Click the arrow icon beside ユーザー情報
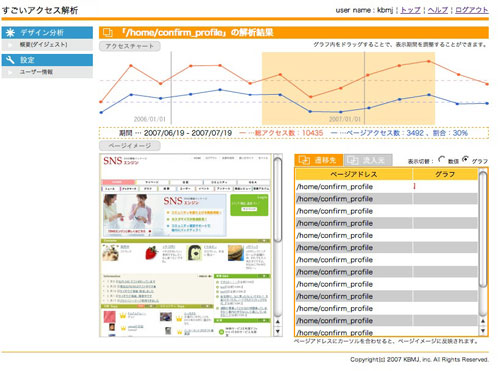This screenshot has height=371, width=500. 10,72
